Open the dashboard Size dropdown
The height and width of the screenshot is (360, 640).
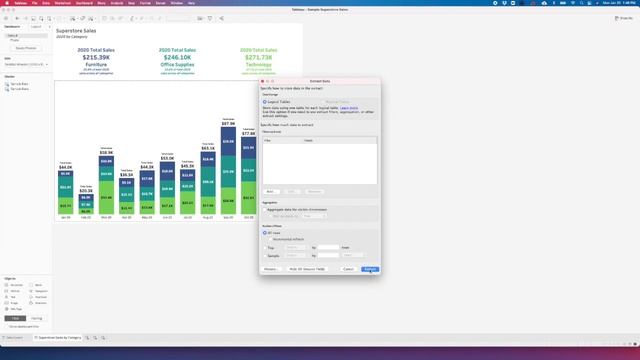(26, 64)
